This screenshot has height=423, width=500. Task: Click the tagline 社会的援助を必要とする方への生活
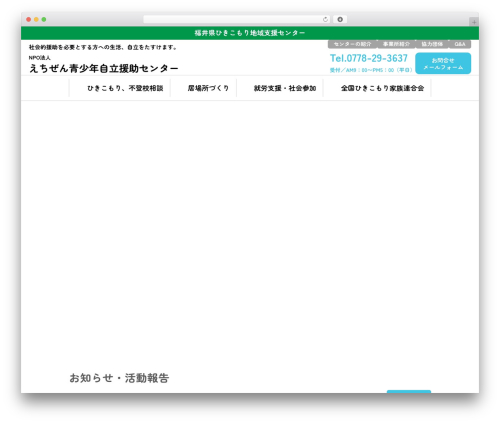tap(103, 47)
